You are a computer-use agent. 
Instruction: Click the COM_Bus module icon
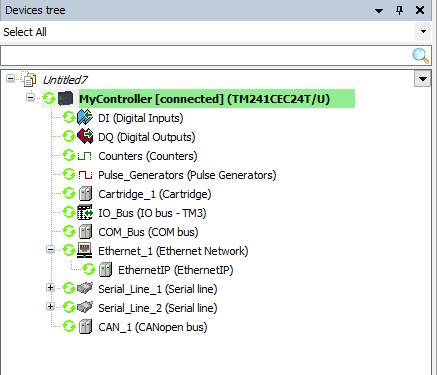(x=85, y=232)
